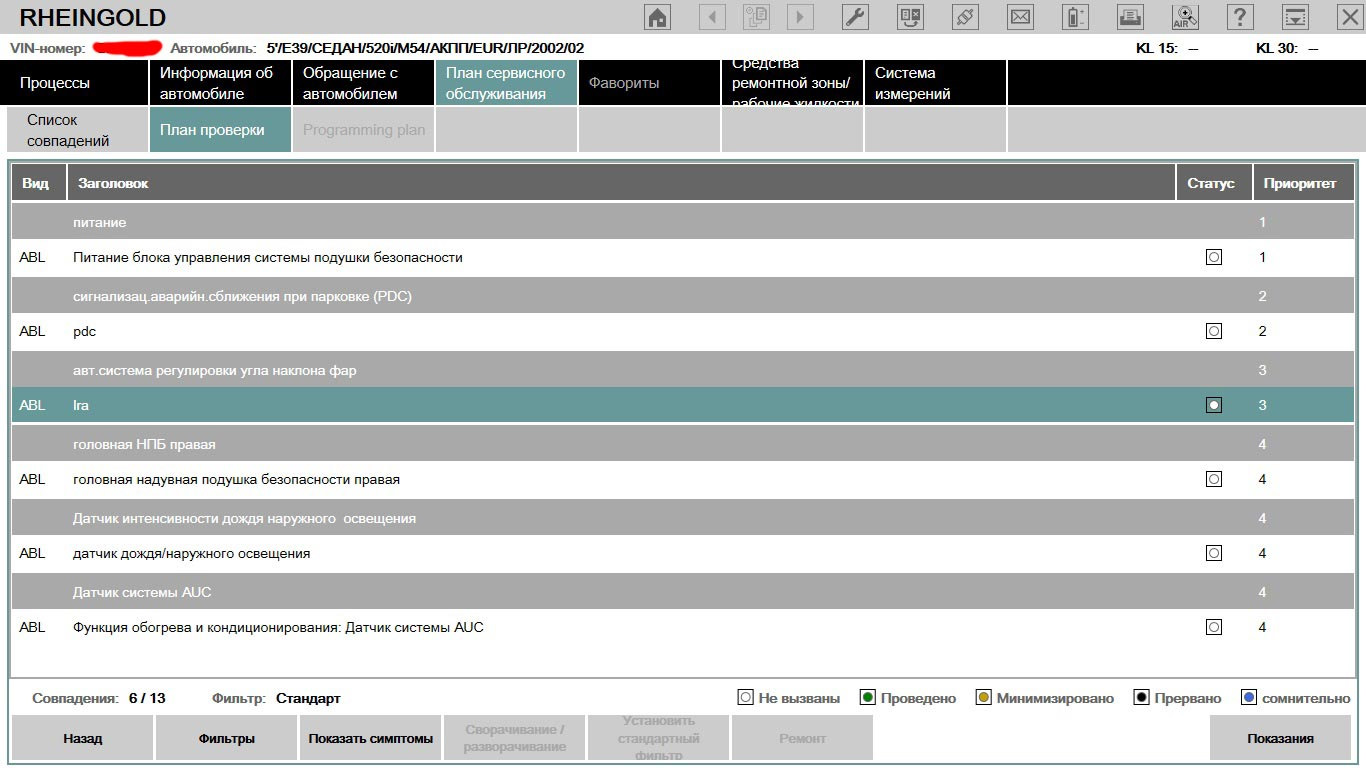The height and width of the screenshot is (768, 1366).
Task: Open the document history toolbar icon
Action: coord(756,17)
